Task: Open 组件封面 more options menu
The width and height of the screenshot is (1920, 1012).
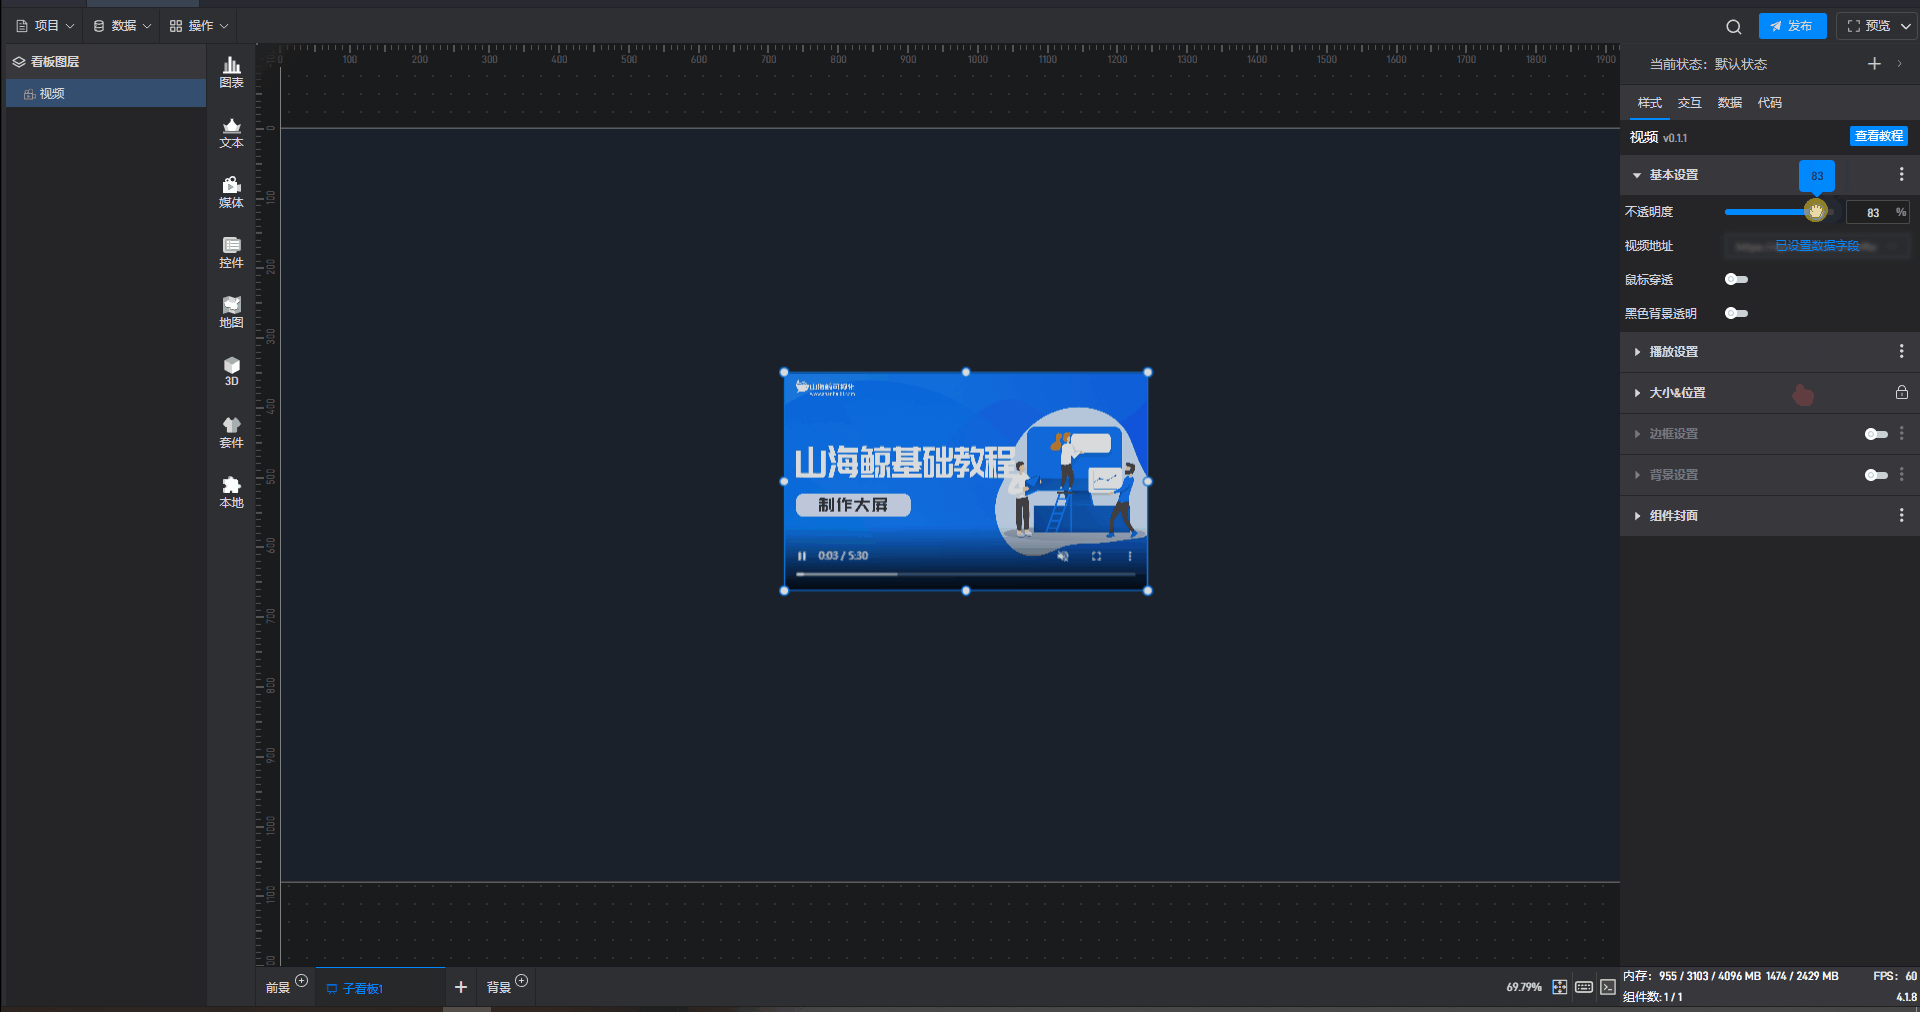Action: 1901,516
